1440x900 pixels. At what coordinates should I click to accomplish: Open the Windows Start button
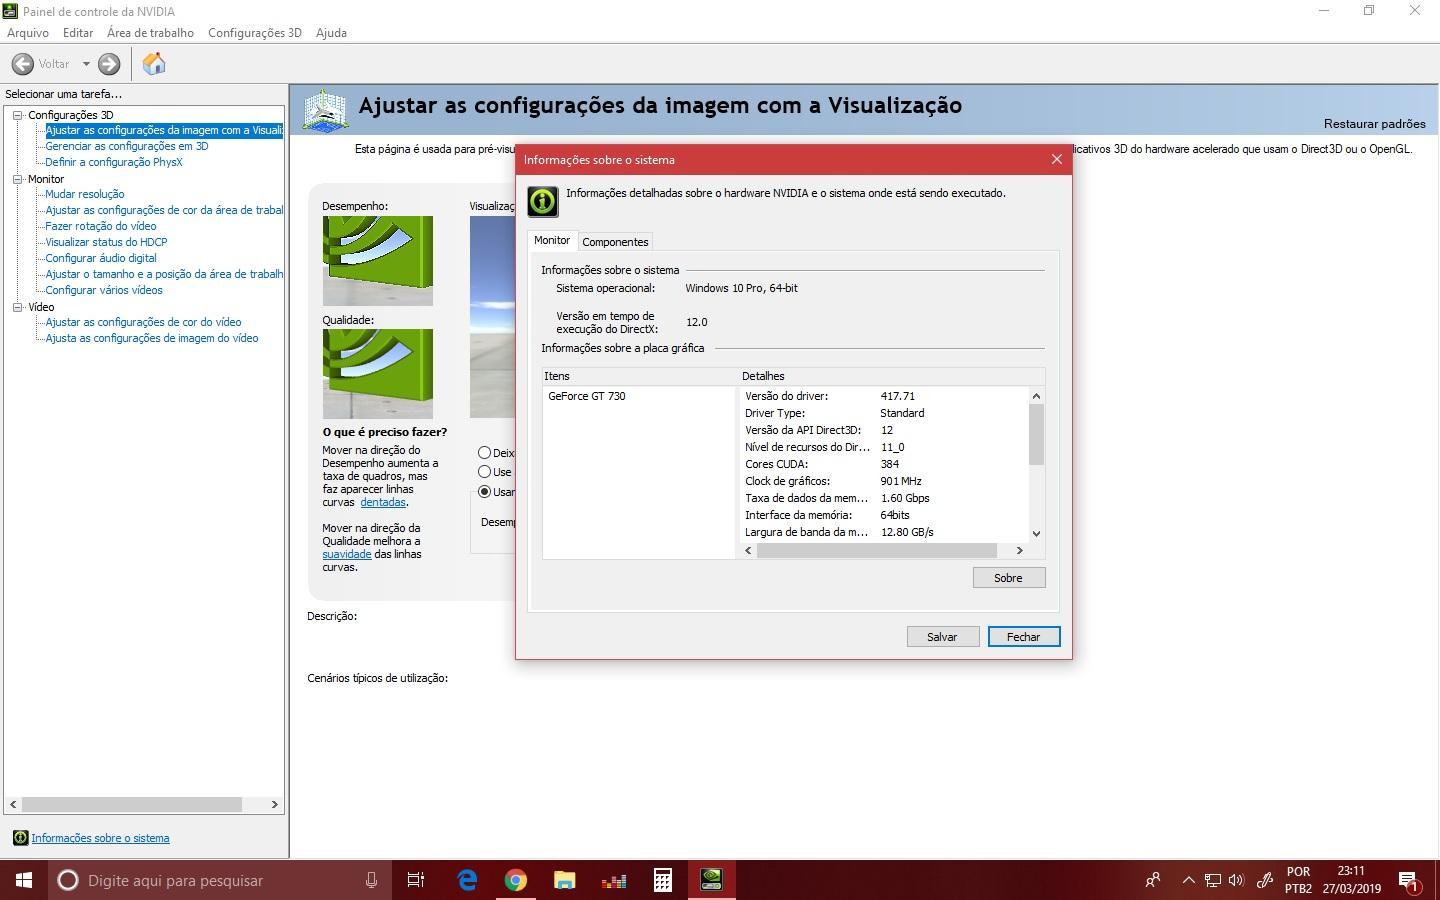click(x=24, y=880)
